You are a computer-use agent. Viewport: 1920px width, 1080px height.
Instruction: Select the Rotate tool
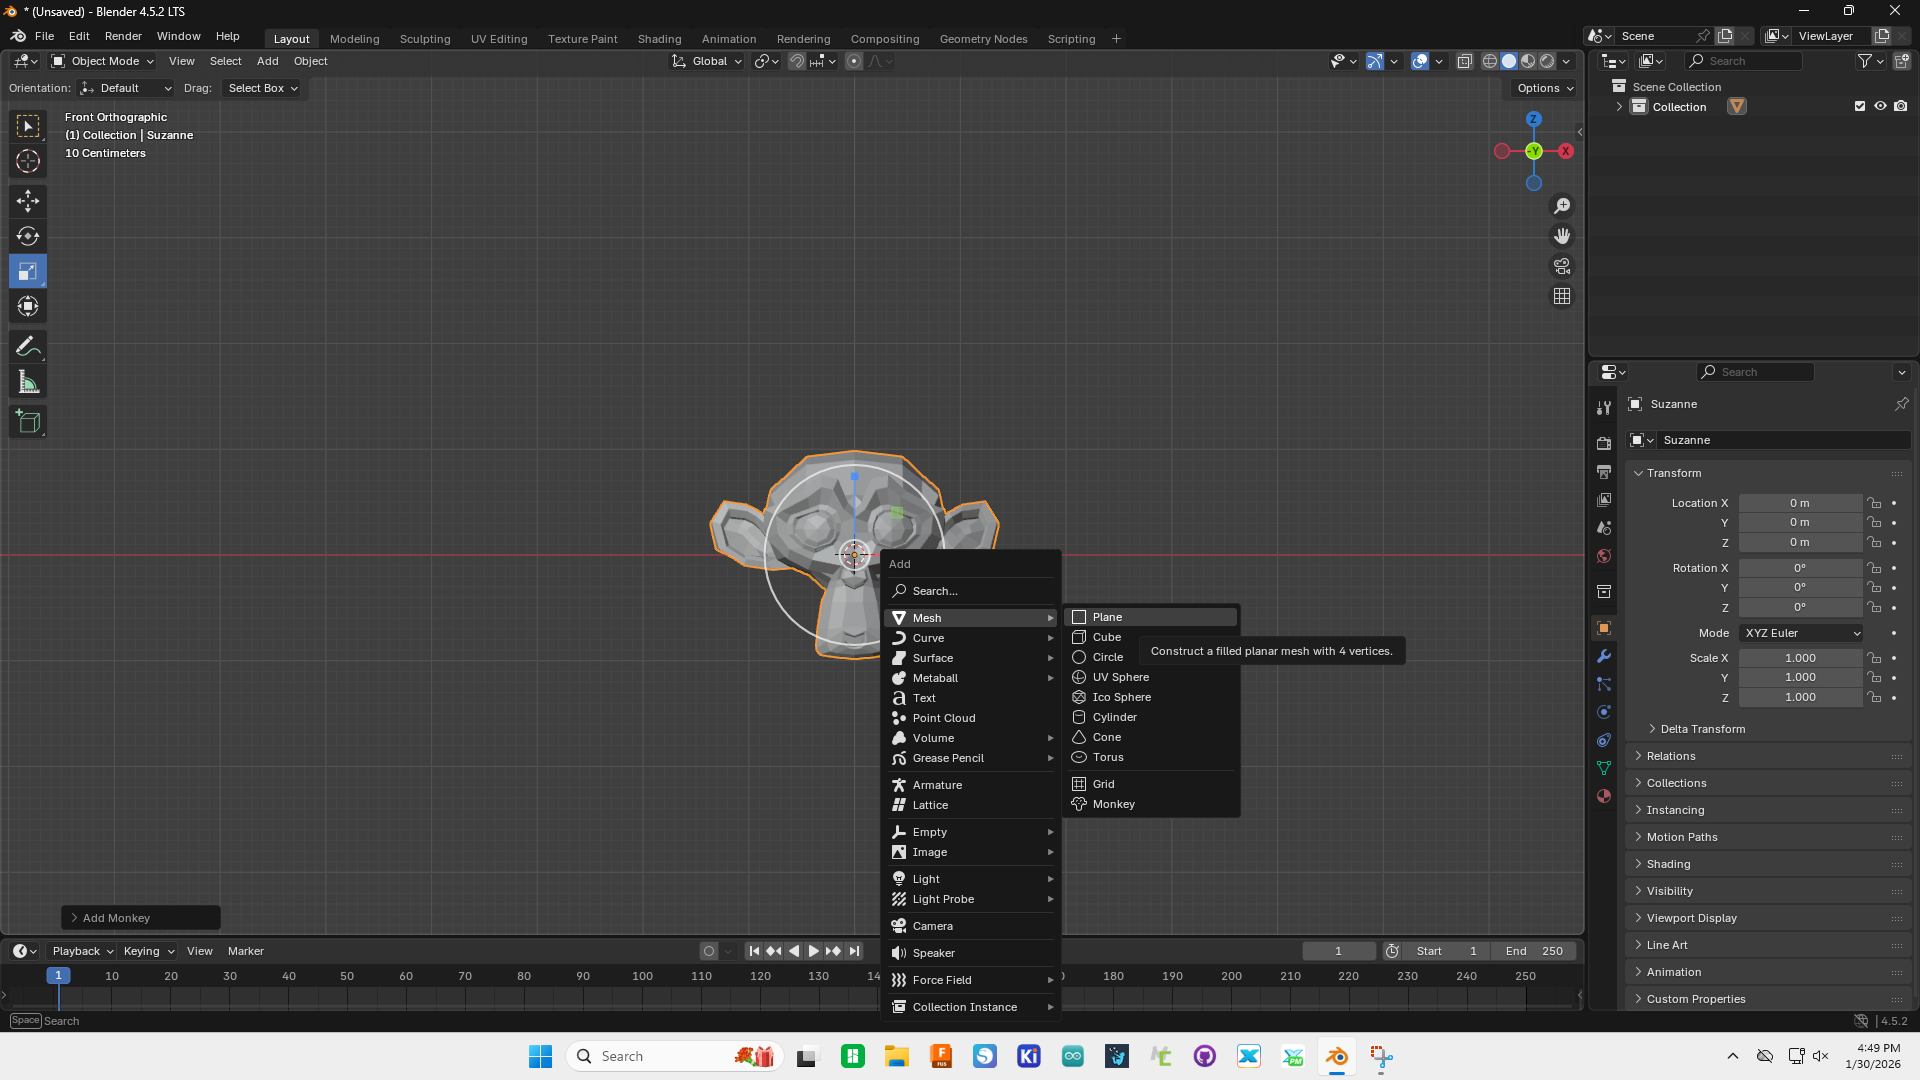pos(28,236)
